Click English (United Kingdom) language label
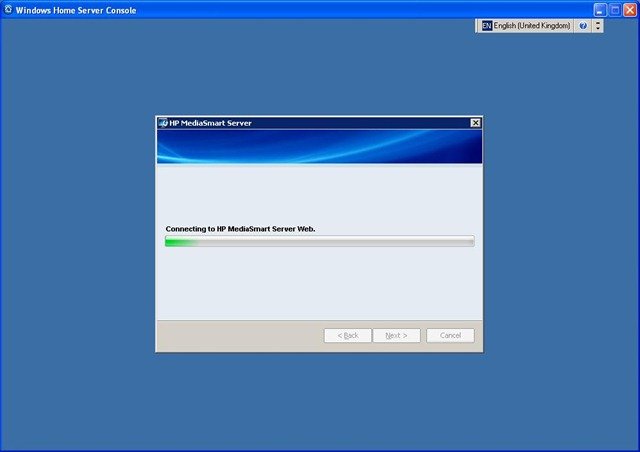640x452 pixels. [x=532, y=26]
